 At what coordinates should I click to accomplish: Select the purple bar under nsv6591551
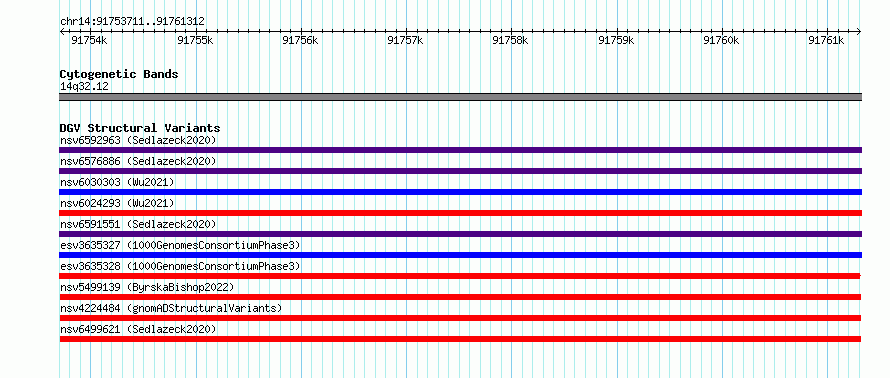point(460,234)
